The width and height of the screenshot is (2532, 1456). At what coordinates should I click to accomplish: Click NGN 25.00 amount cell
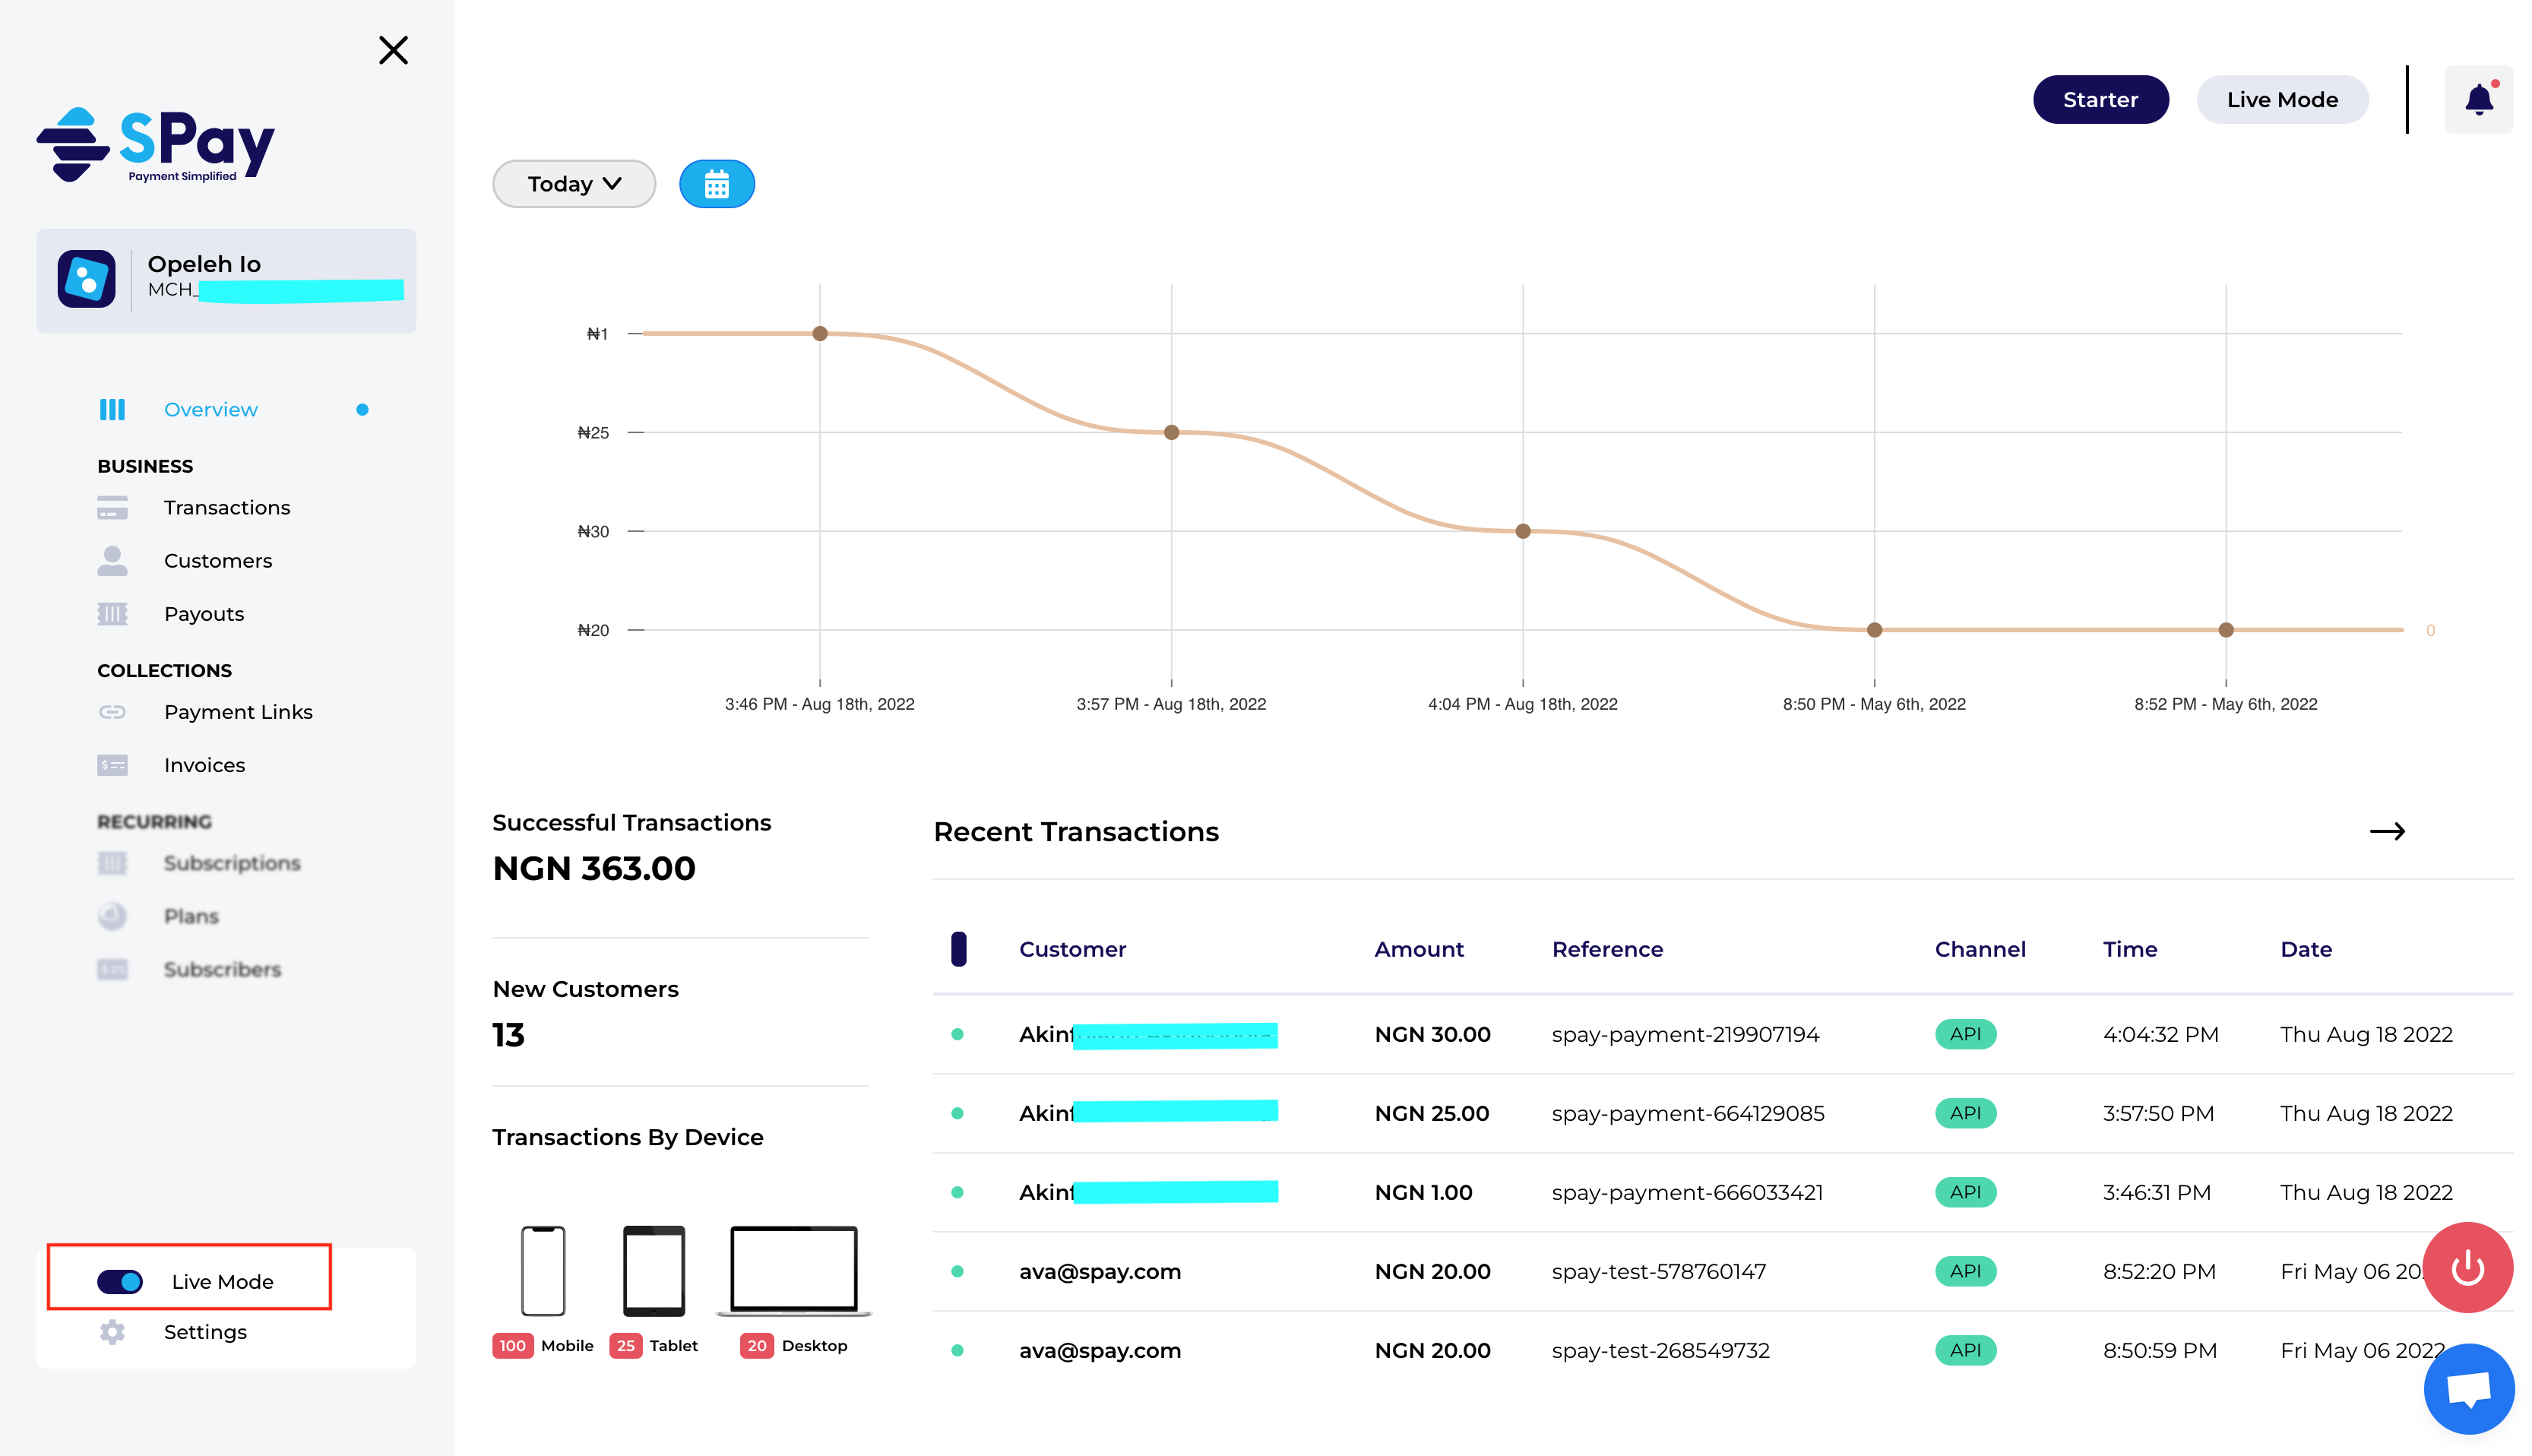click(x=1431, y=1113)
